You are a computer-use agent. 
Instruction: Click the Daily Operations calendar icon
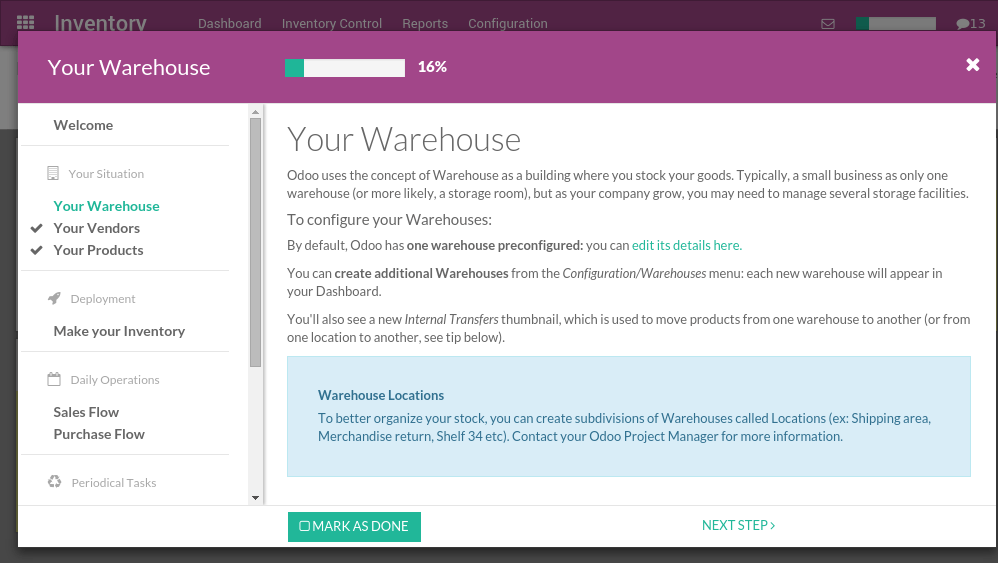point(54,379)
